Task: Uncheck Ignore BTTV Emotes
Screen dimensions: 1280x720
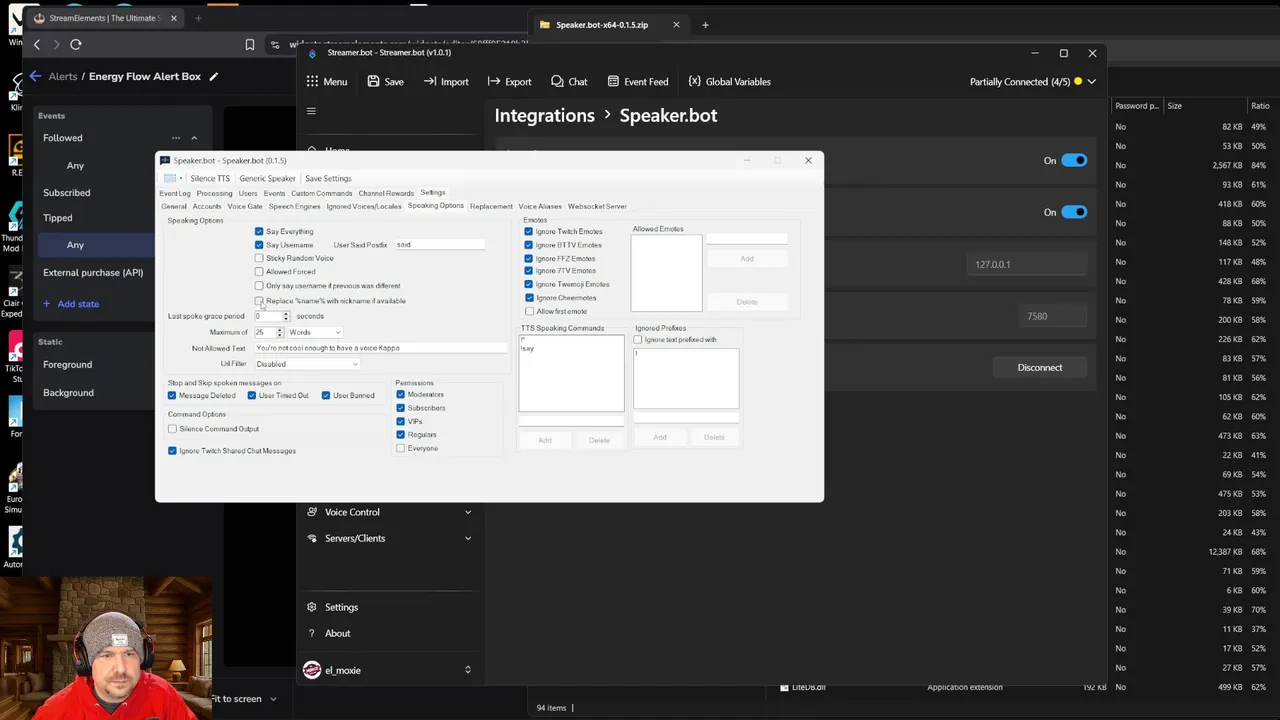Action: click(x=529, y=245)
